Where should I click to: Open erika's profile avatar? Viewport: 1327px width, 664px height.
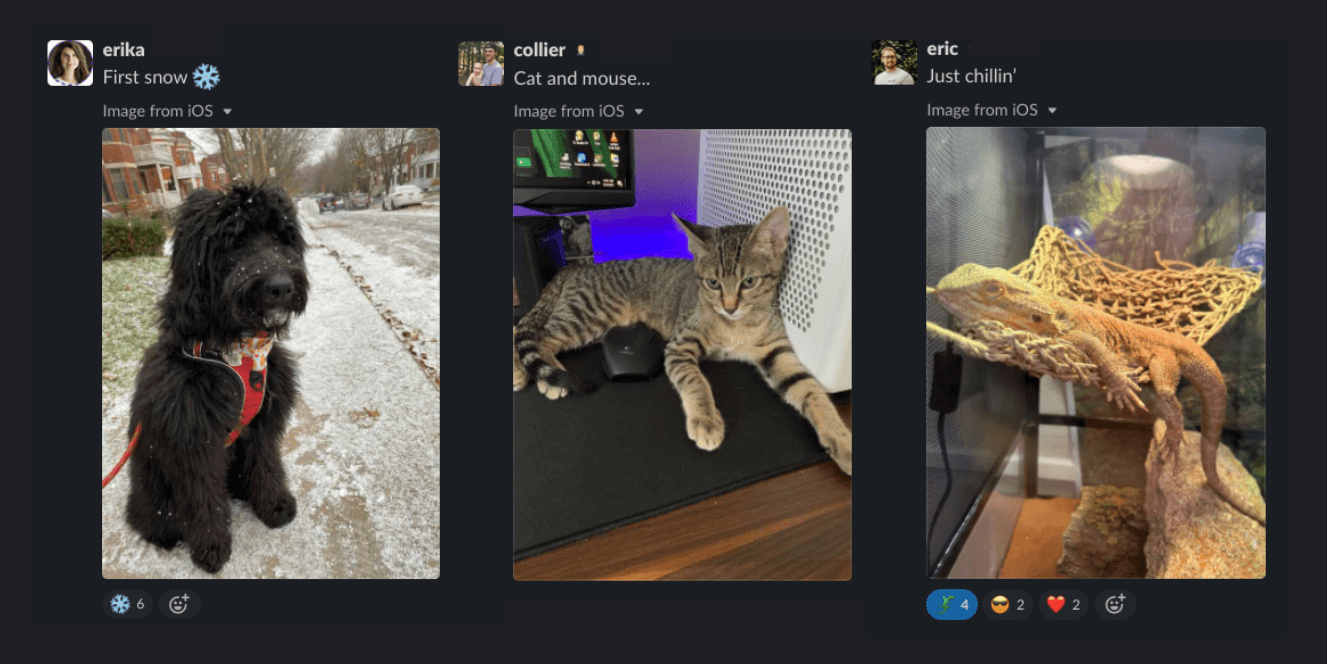tap(70, 63)
